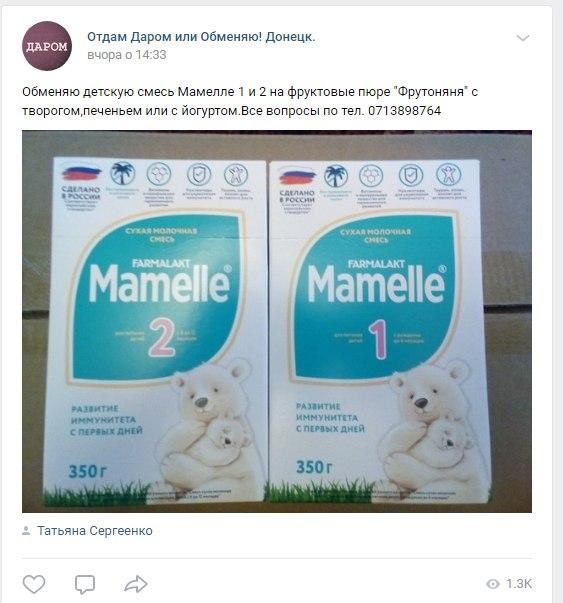Open the Mamelle formula photo

pos(277,321)
